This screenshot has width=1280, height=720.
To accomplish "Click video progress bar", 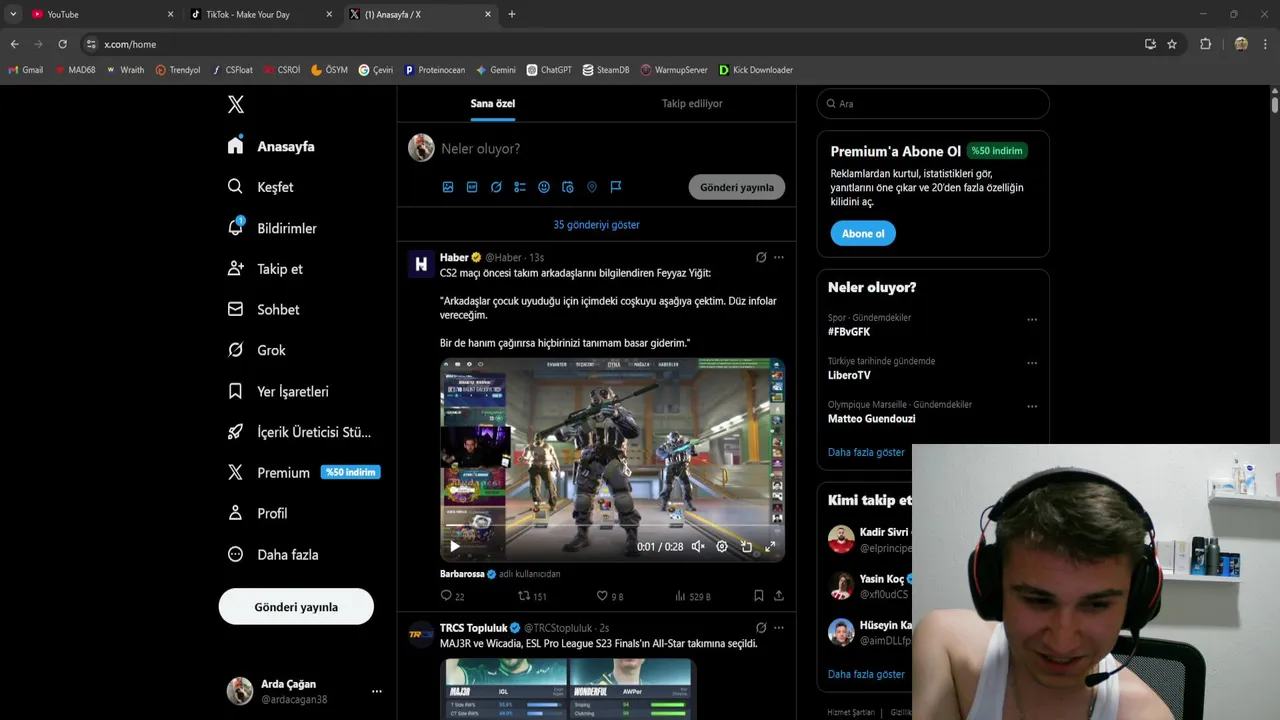I will (x=612, y=527).
